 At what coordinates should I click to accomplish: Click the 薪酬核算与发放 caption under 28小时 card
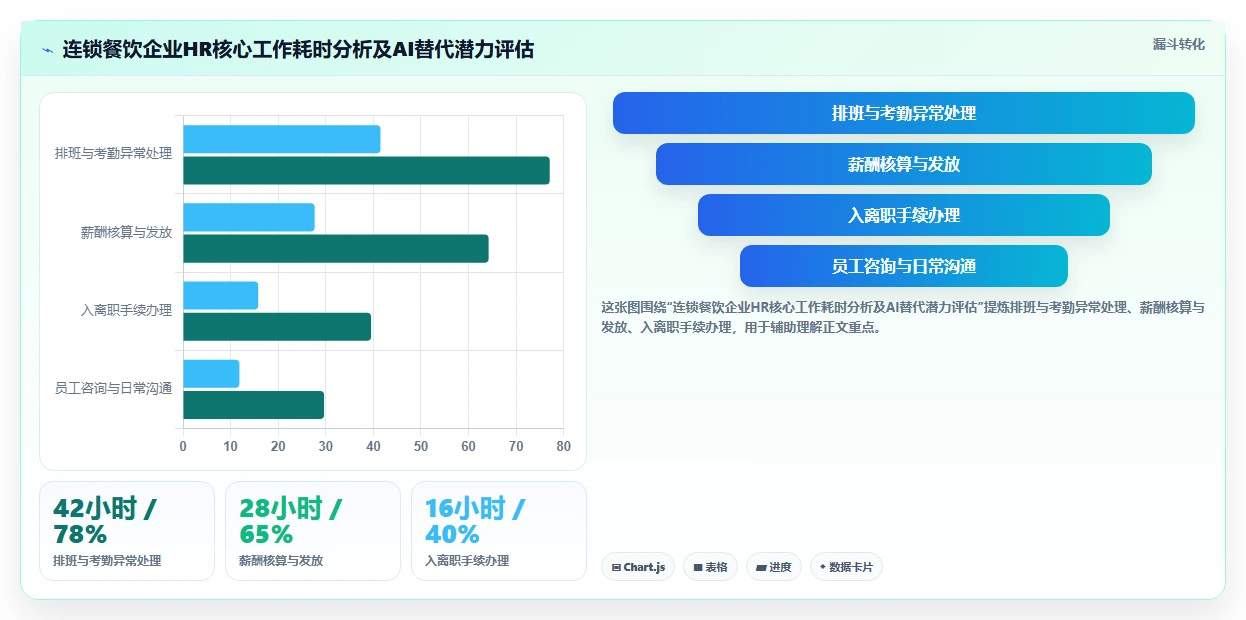281,561
